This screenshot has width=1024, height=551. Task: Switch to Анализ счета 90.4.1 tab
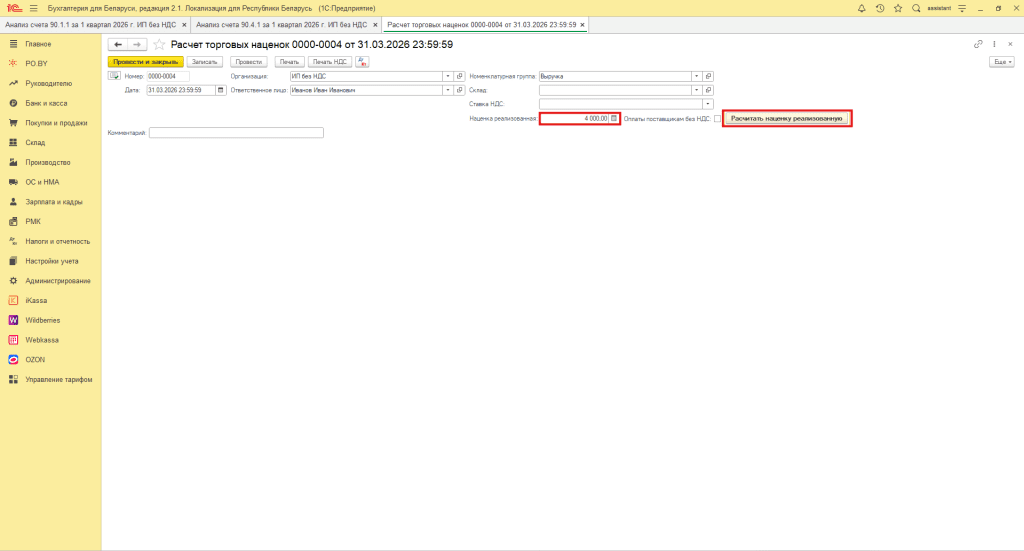(x=281, y=24)
